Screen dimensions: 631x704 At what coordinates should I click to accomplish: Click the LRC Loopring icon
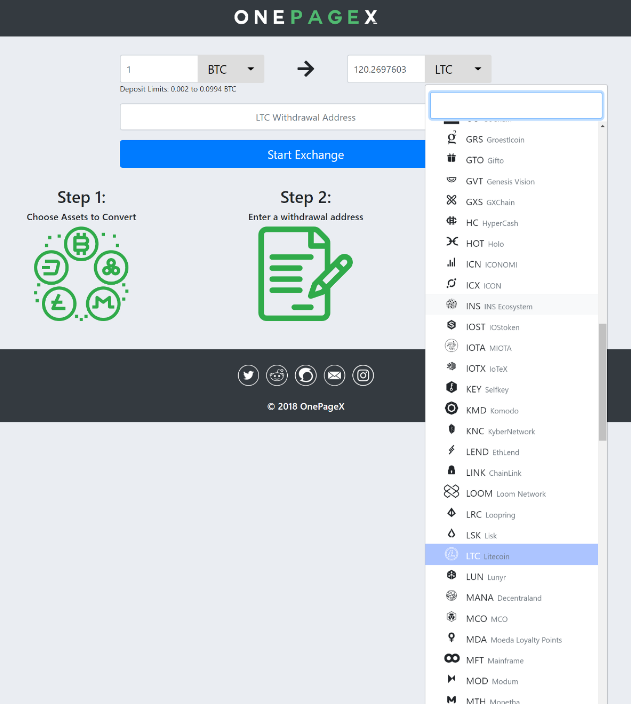pos(451,512)
